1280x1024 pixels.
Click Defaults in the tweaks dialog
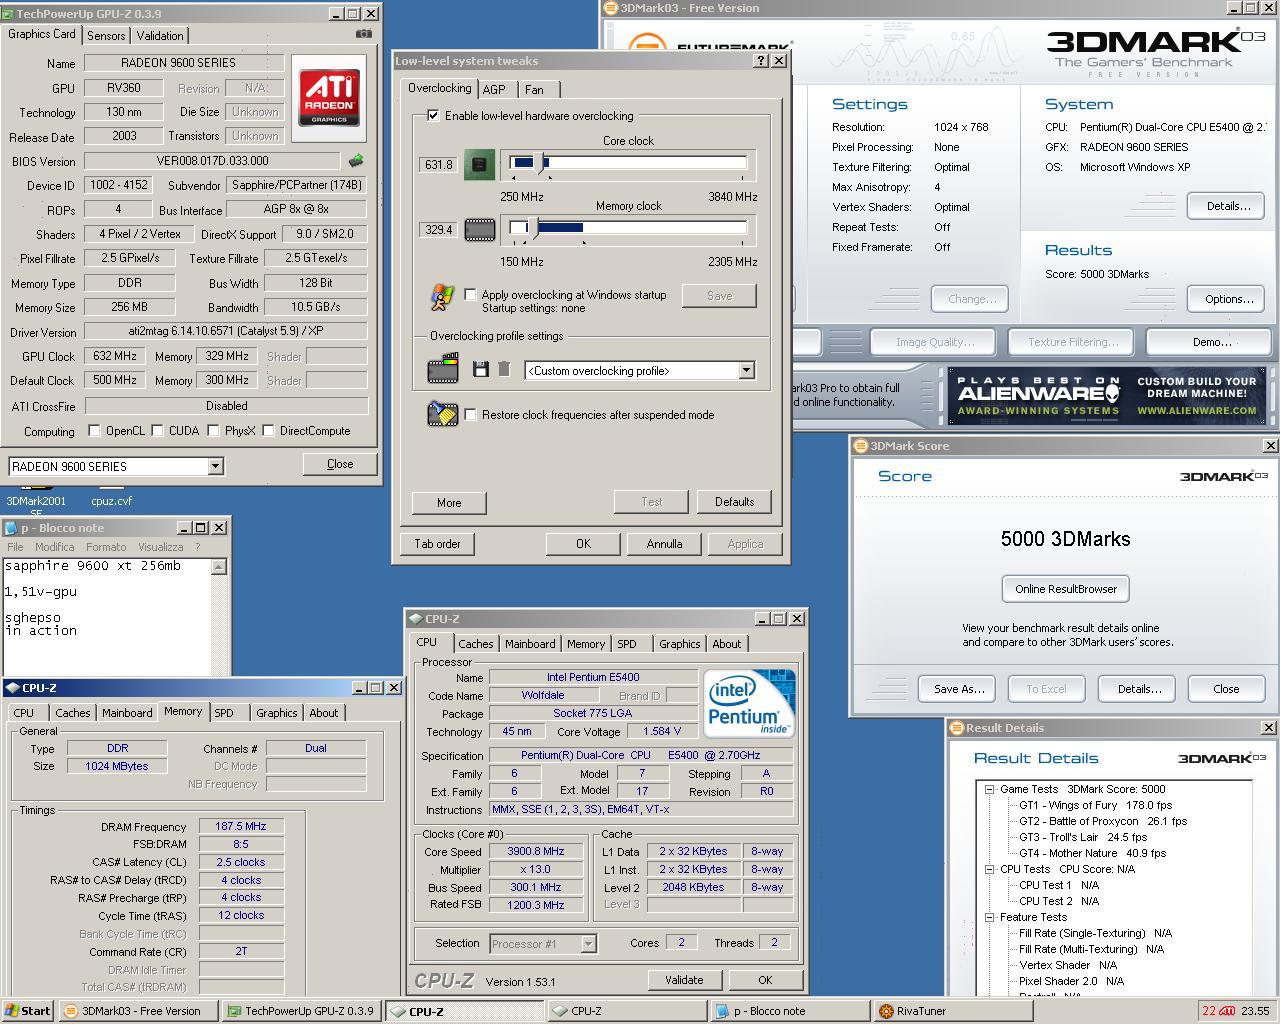point(734,502)
